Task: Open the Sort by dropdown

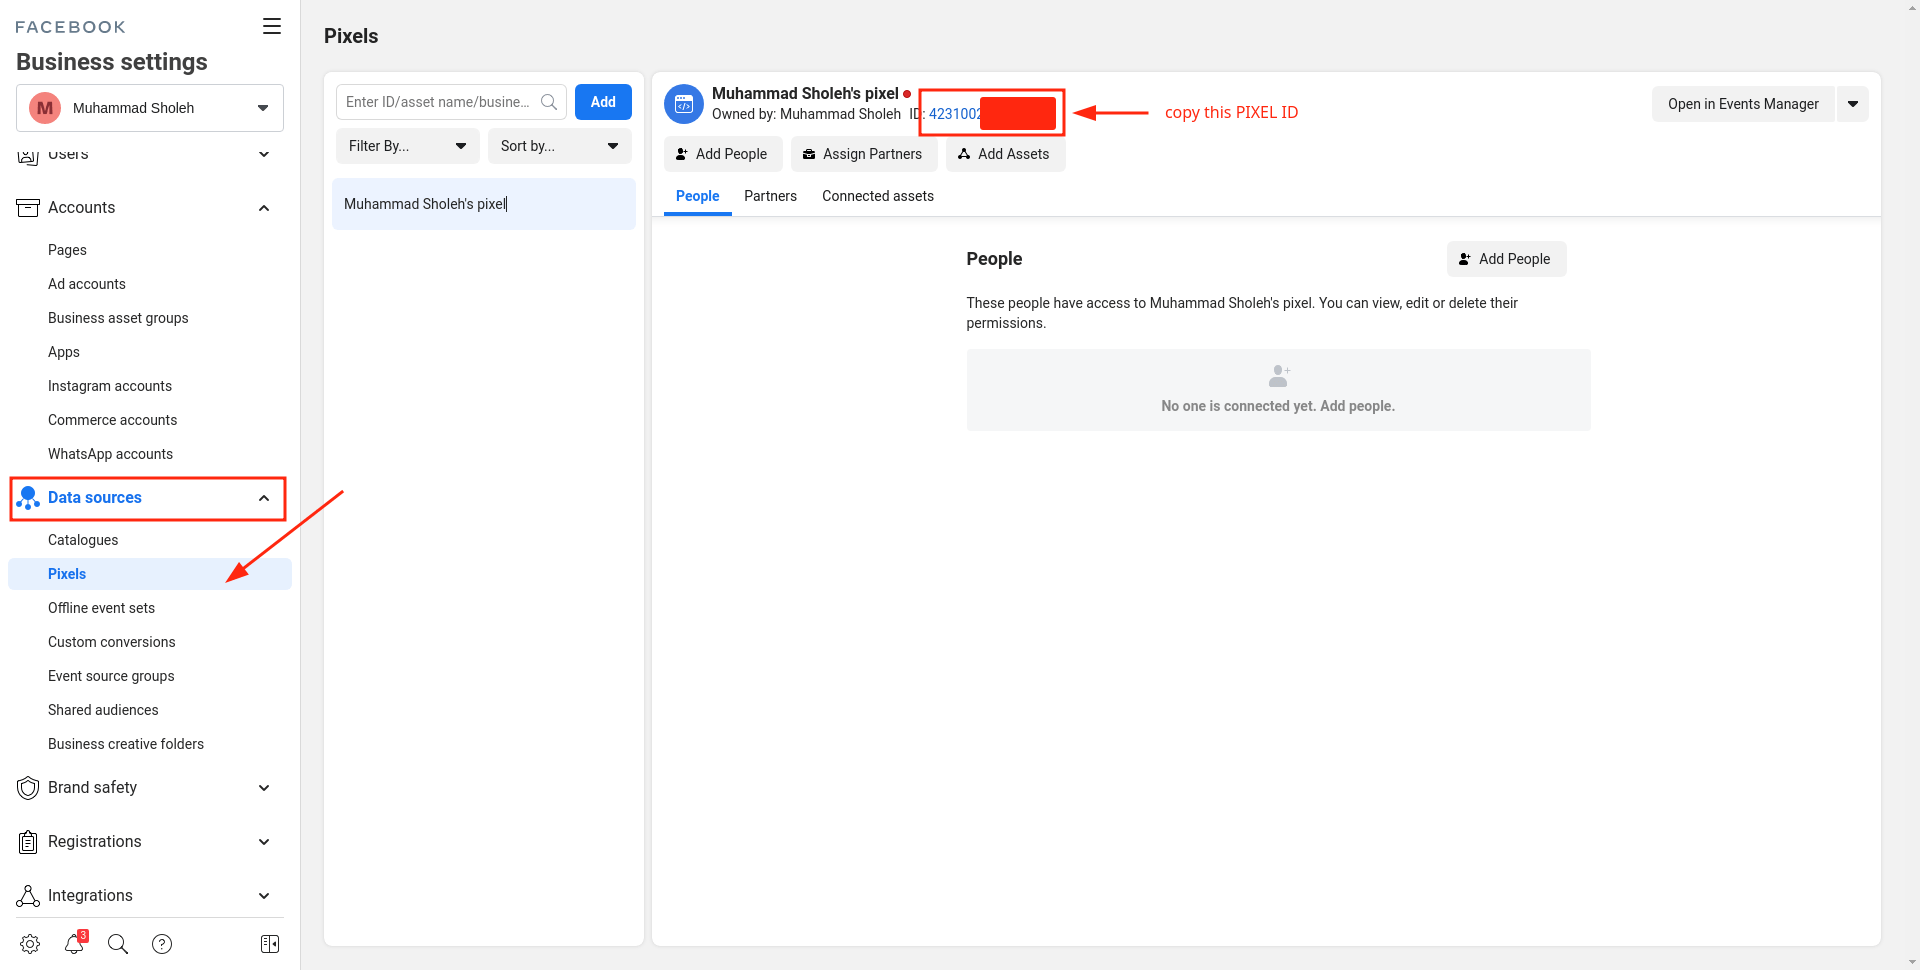Action: [x=560, y=146]
